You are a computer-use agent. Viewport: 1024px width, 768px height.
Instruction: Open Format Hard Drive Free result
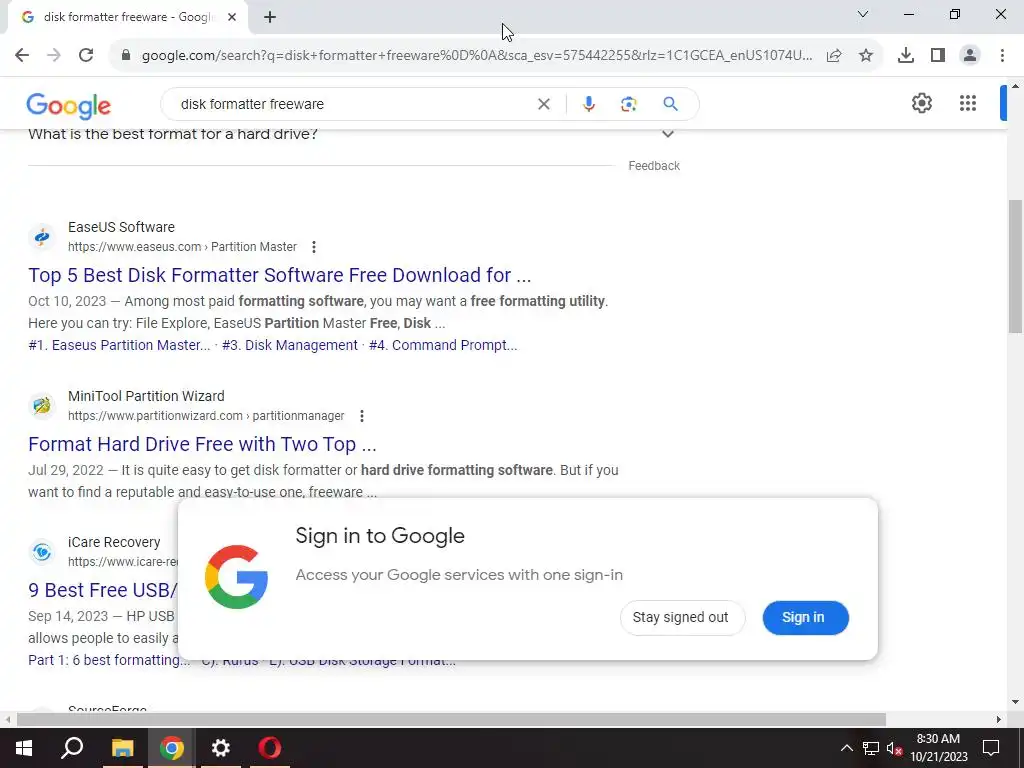(x=202, y=444)
